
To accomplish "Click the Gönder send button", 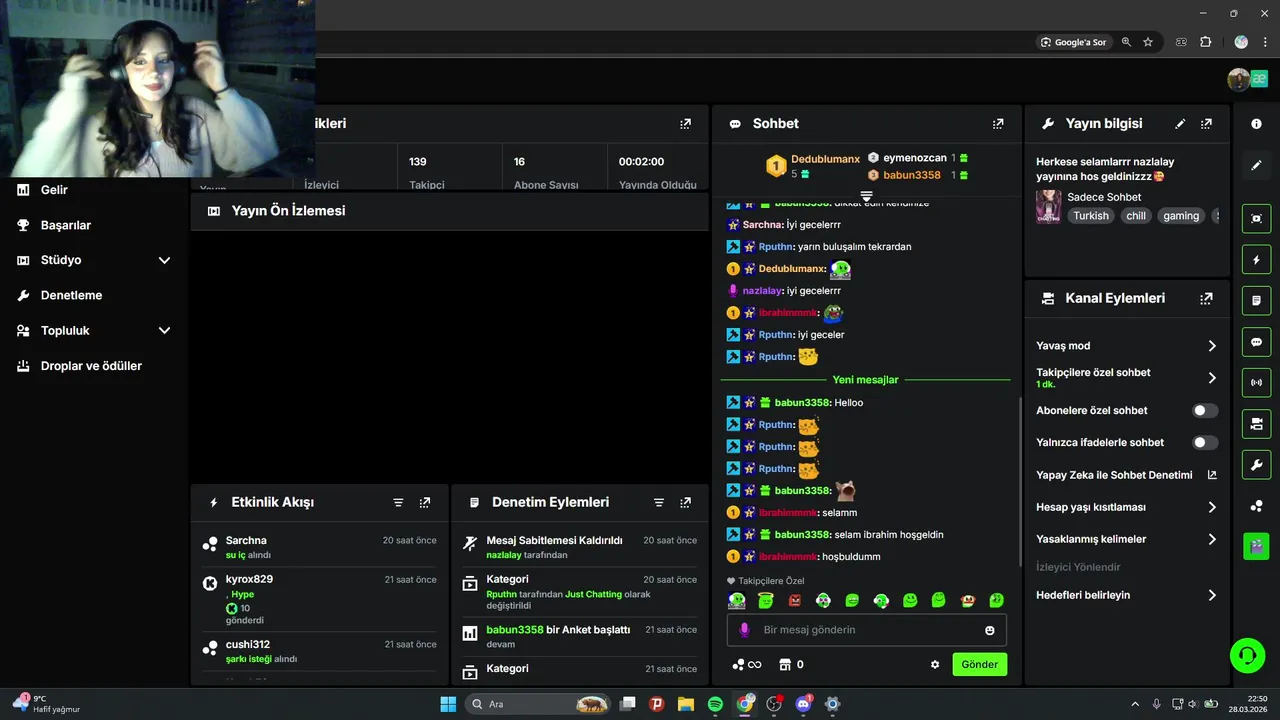I will (979, 664).
